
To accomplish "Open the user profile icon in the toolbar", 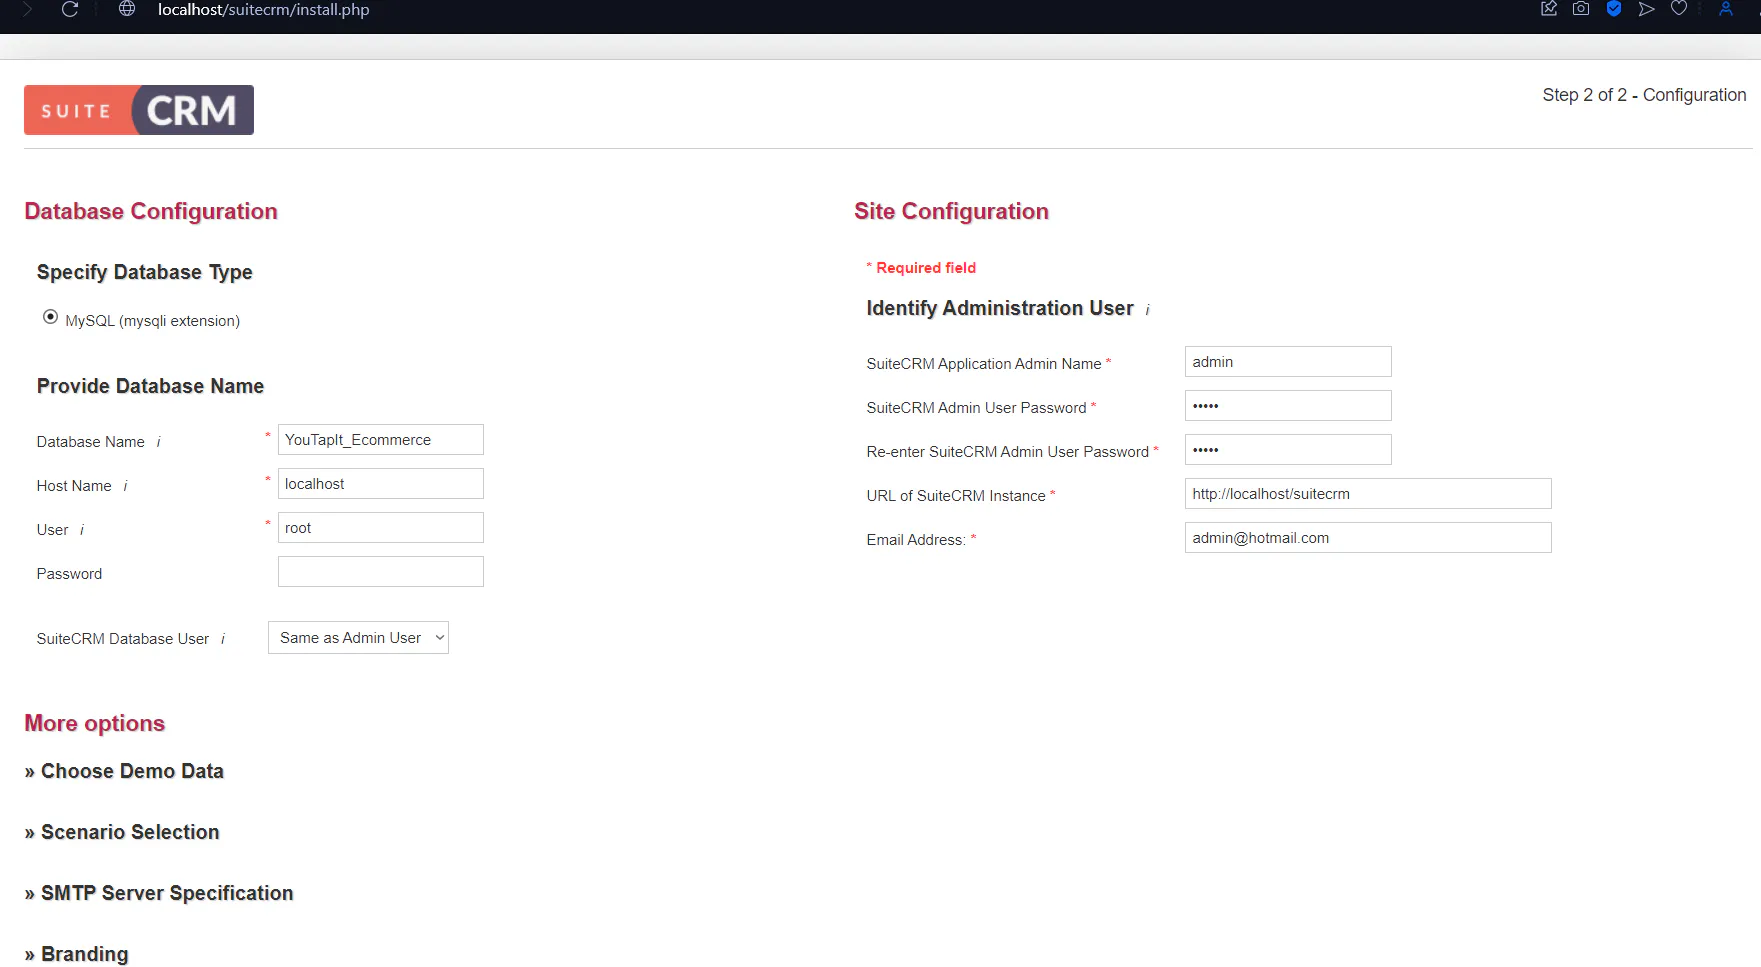I will (x=1726, y=9).
